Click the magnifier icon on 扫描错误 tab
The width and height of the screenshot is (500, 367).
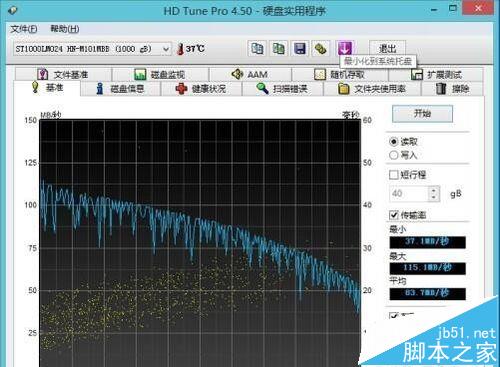(262, 89)
